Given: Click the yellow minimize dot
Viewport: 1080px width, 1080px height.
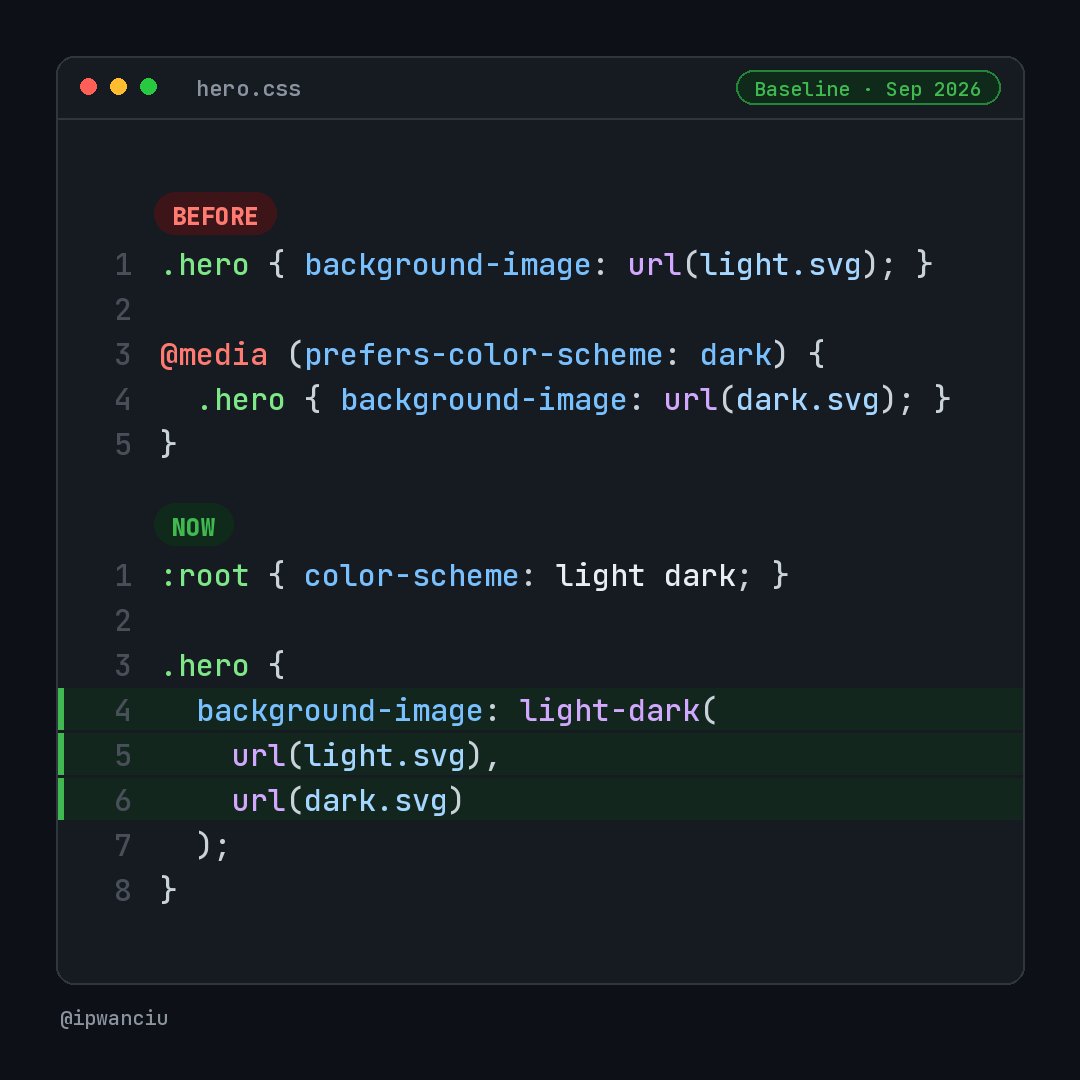Looking at the screenshot, I should click(118, 87).
